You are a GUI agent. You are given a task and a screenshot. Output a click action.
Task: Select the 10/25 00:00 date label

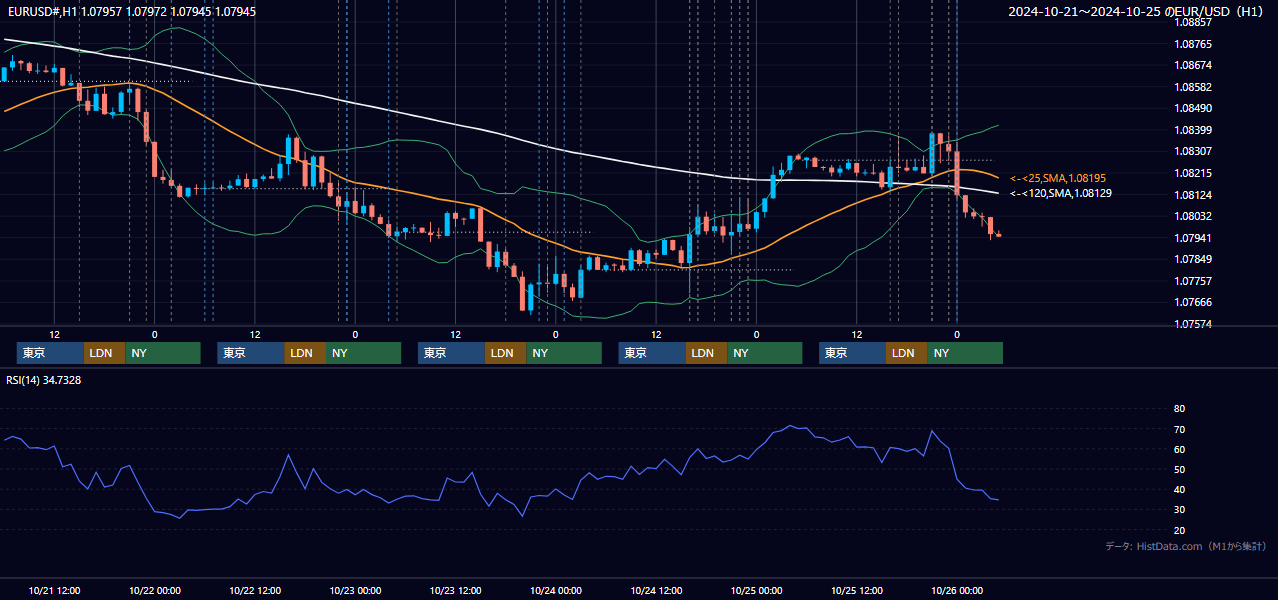(x=756, y=590)
